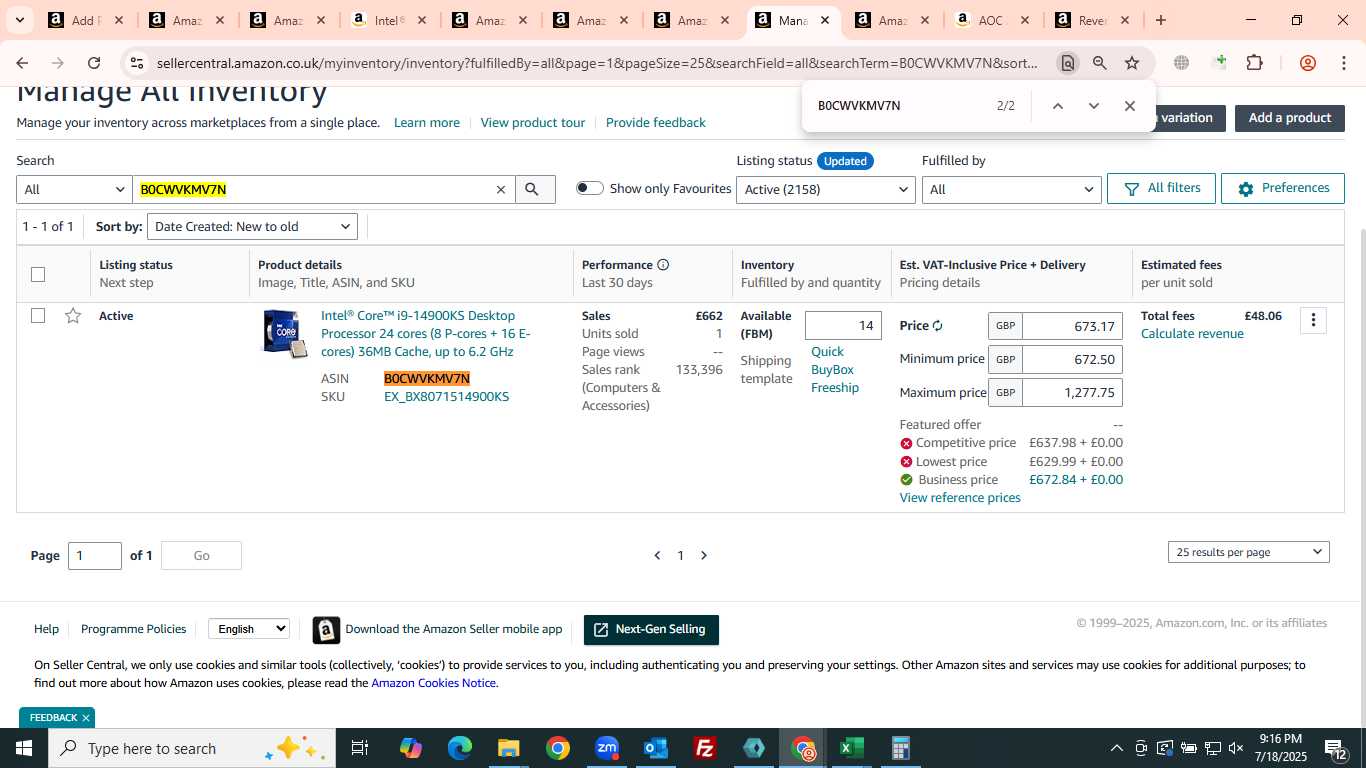This screenshot has width=1366, height=768.
Task: Open the Sort by dropdown
Action: 252,227
